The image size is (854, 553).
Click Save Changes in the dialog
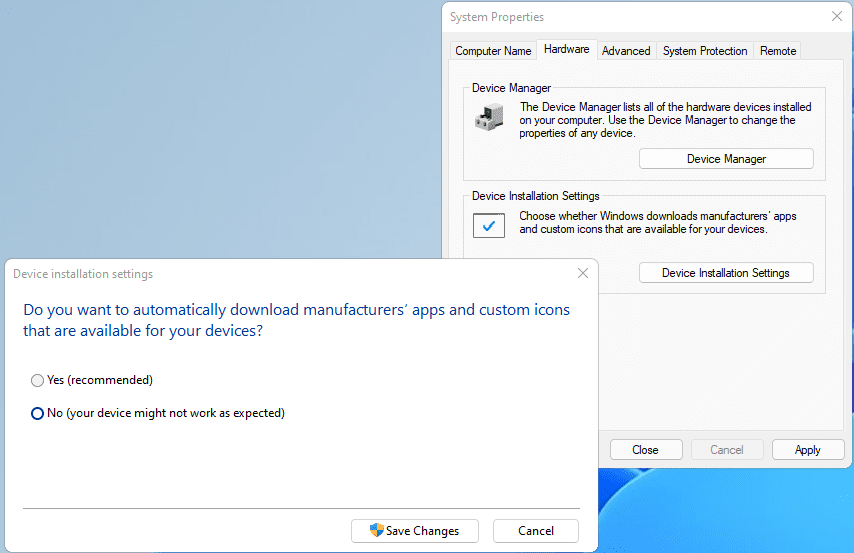pyautogui.click(x=415, y=531)
